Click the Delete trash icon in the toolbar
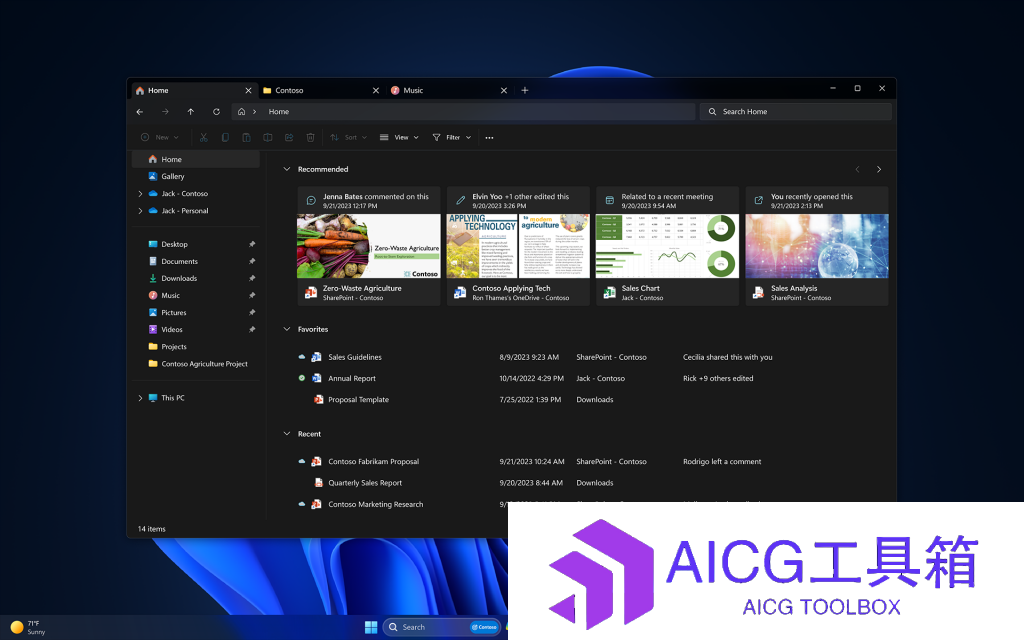 pyautogui.click(x=310, y=137)
